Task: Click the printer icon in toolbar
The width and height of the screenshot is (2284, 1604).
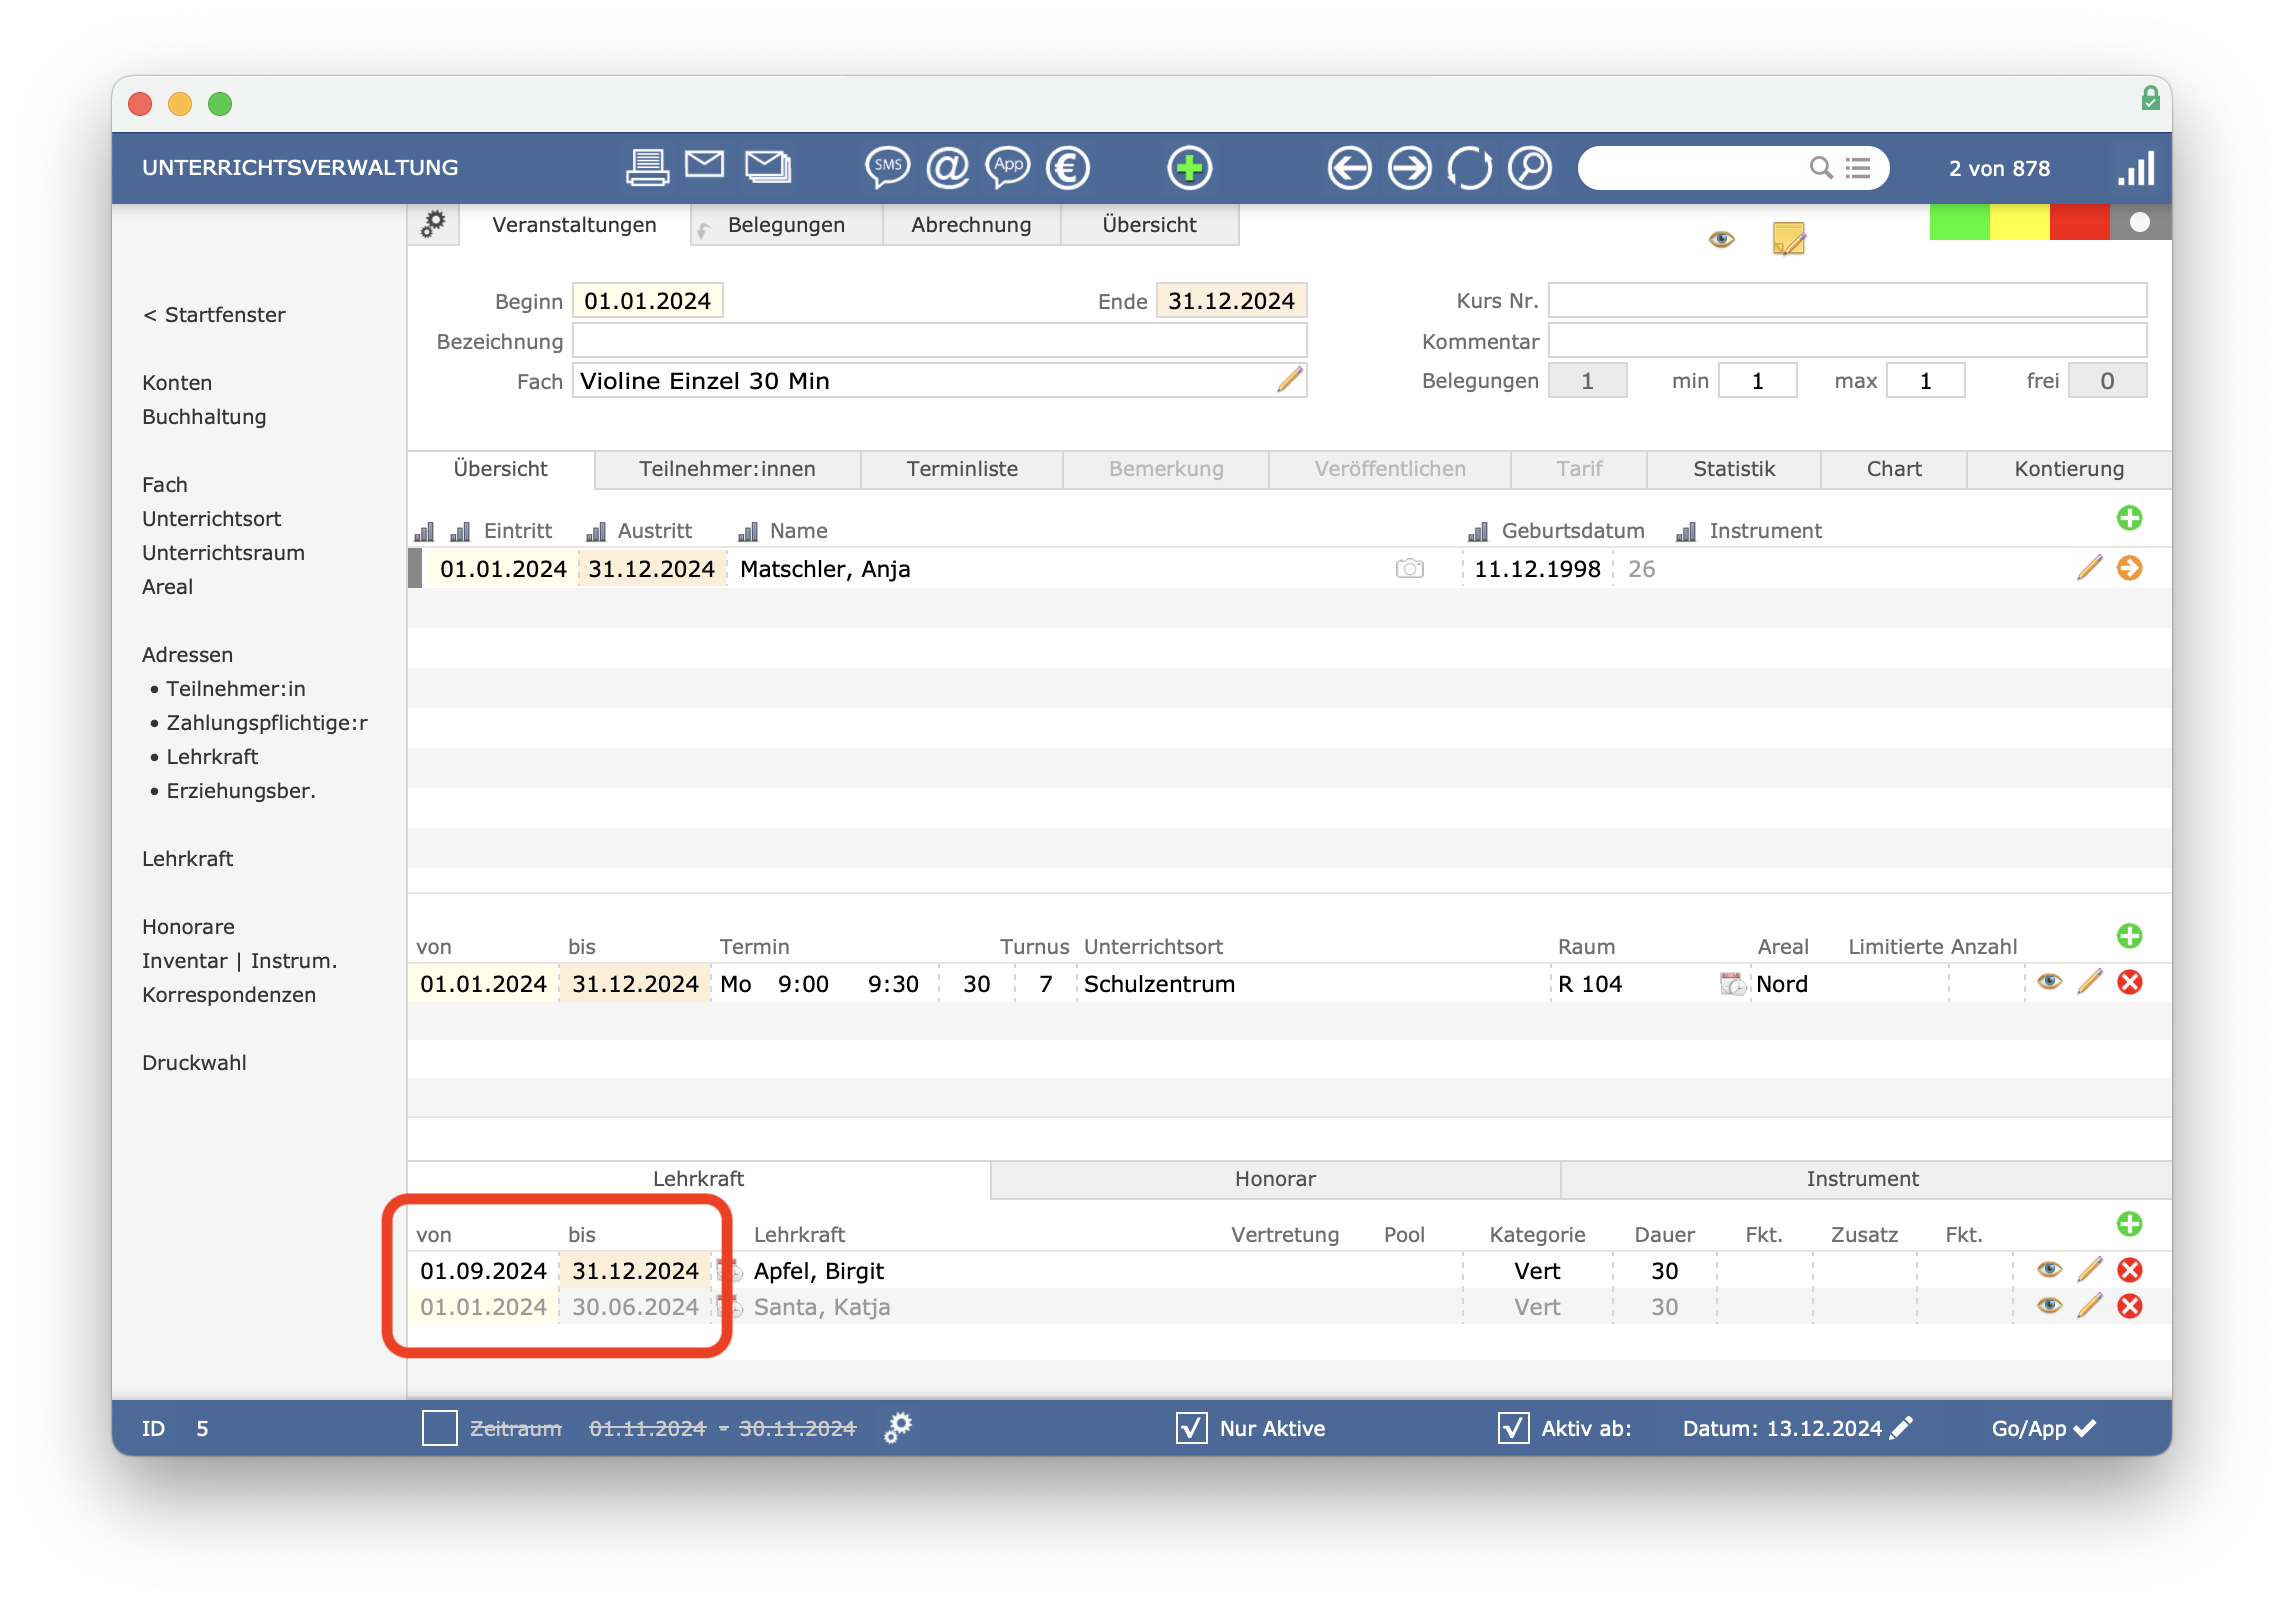Action: coord(646,167)
